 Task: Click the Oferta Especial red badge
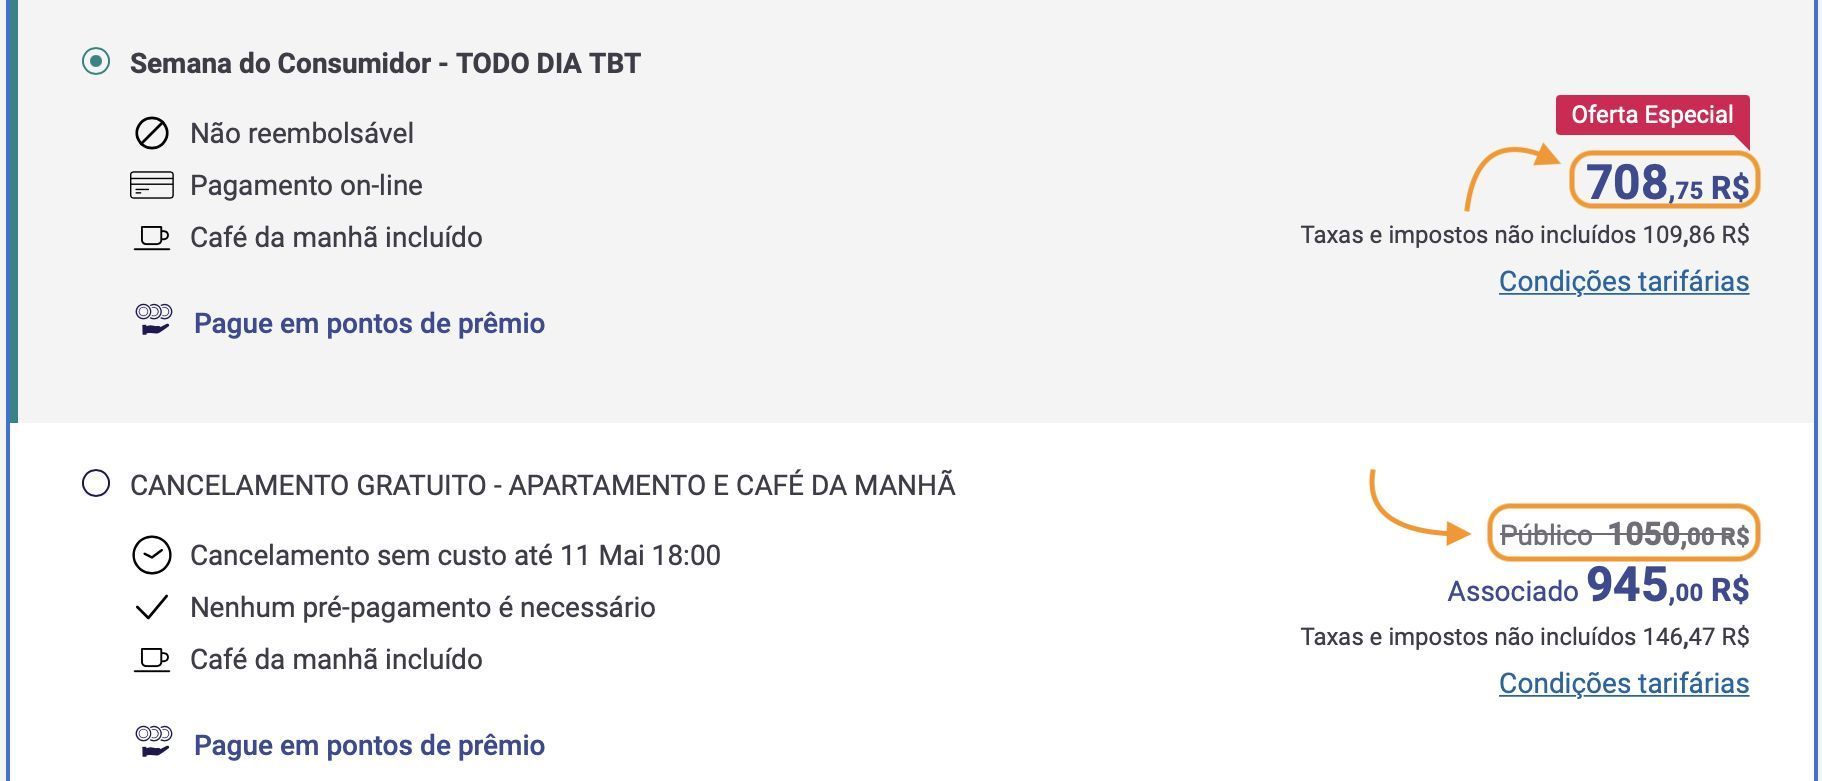tap(1651, 115)
